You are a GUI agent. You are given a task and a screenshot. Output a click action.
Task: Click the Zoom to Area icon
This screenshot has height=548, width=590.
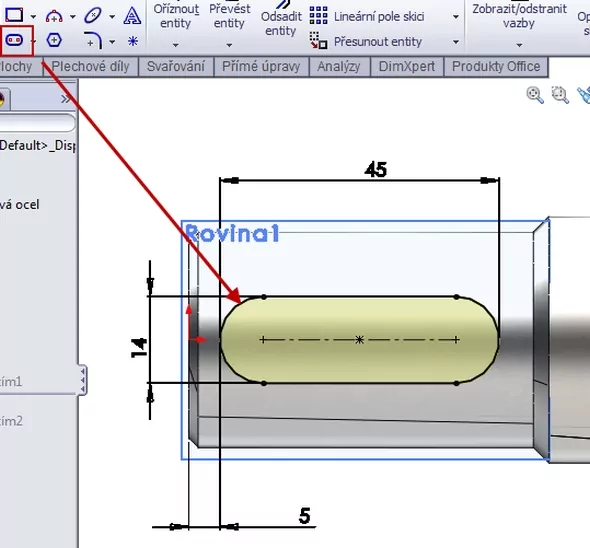(x=560, y=94)
